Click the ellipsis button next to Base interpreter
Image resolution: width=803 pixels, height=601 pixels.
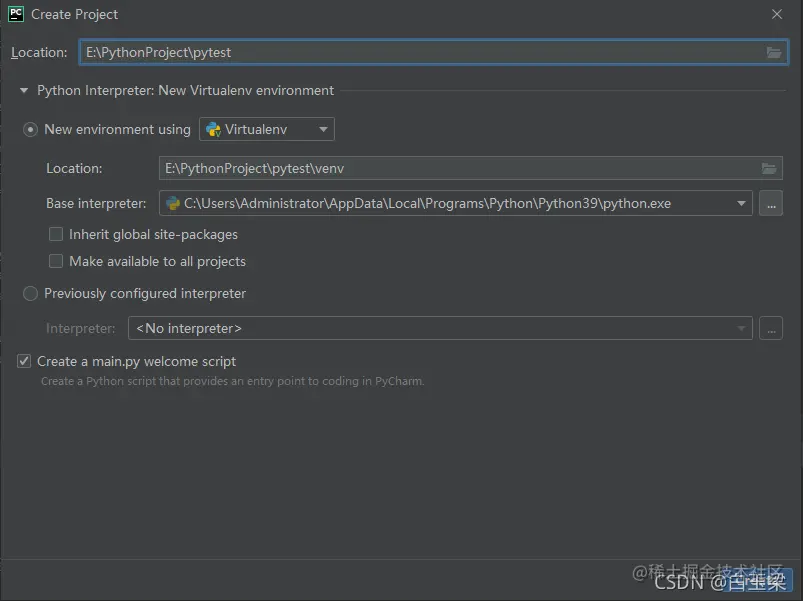point(771,203)
